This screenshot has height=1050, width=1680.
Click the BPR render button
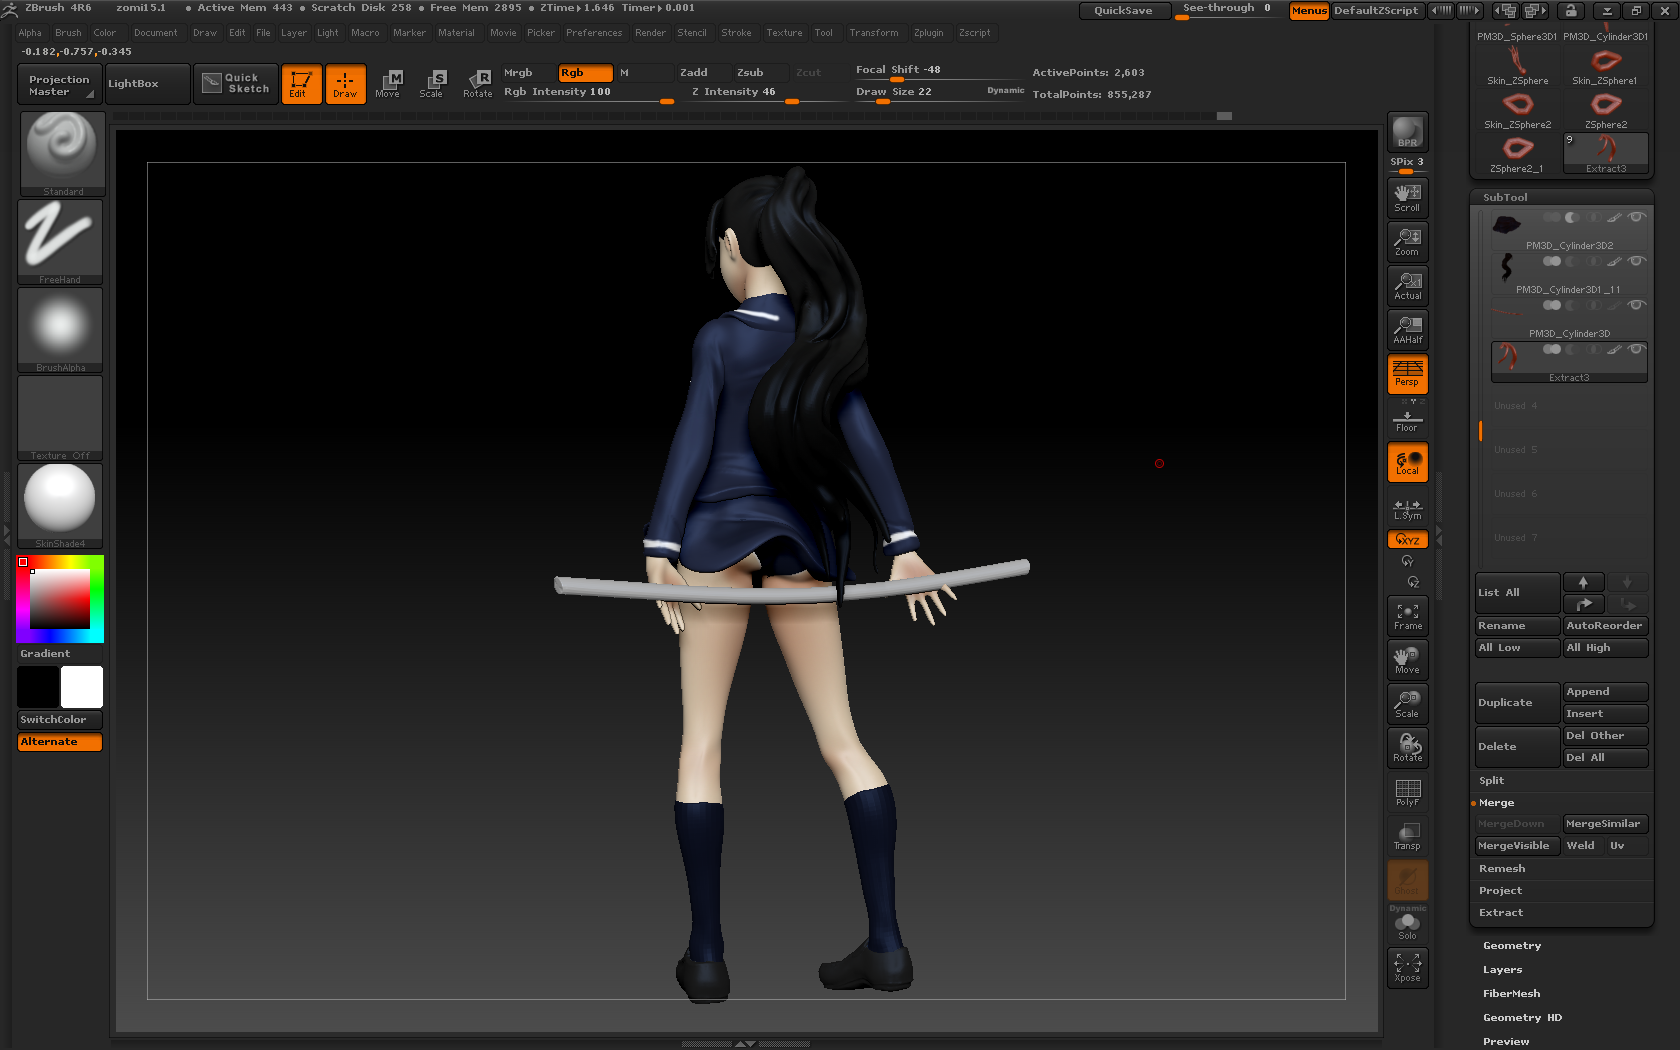point(1407,131)
